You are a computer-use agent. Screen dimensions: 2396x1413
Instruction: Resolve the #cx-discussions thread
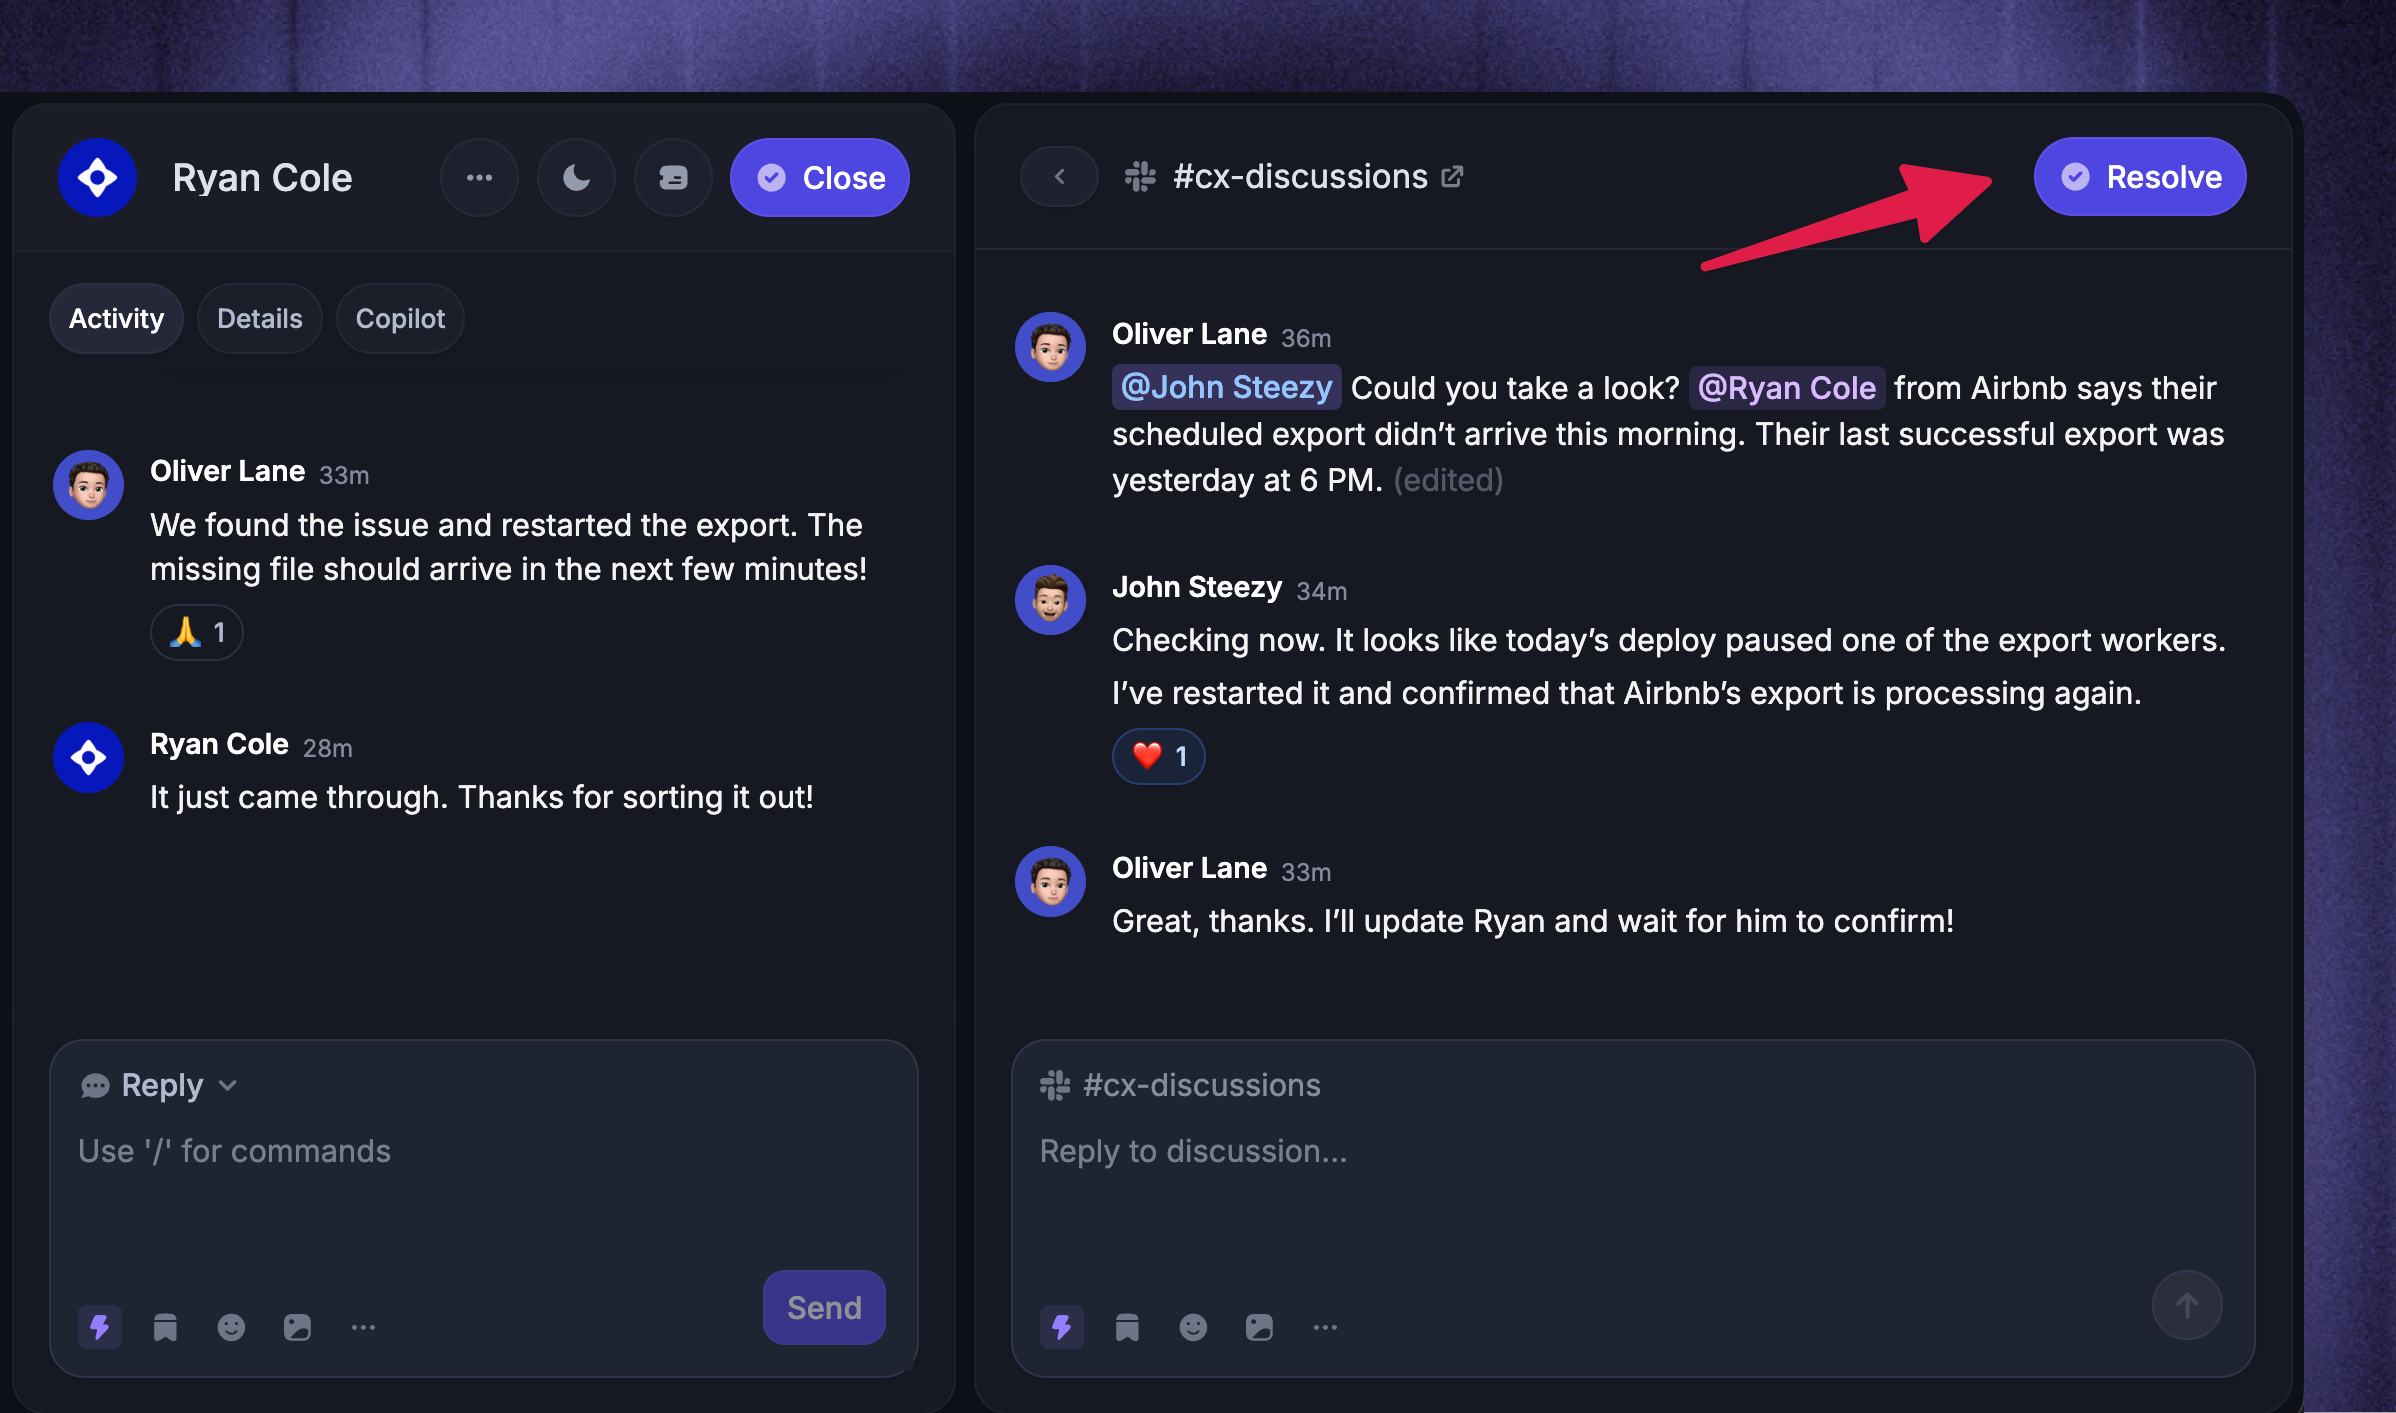[2140, 177]
